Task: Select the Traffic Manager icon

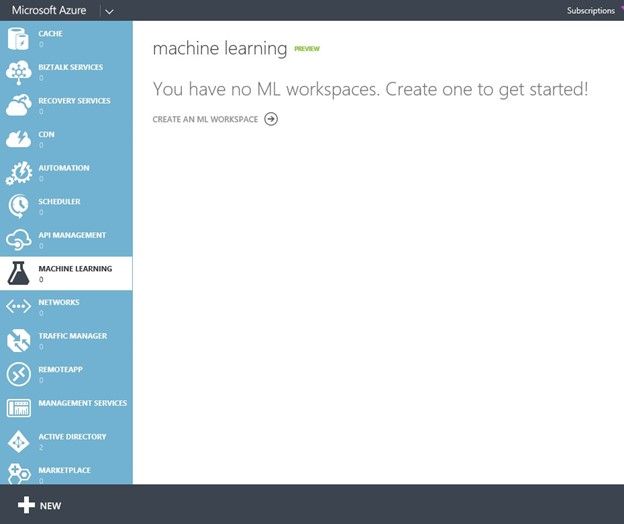Action: coord(18,340)
